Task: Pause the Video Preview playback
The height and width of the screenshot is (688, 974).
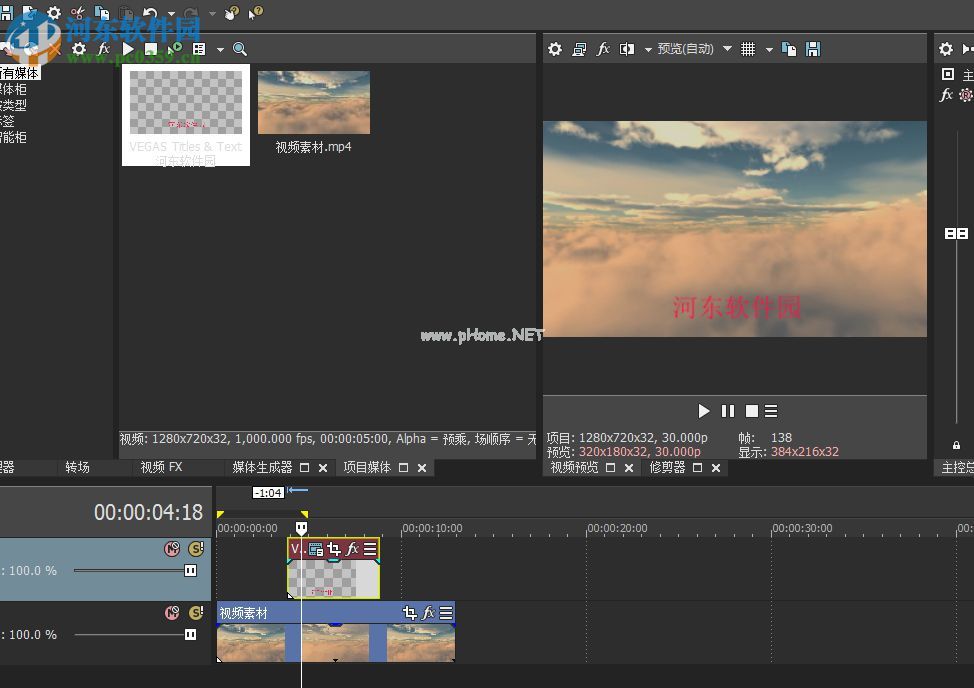Action: point(727,411)
